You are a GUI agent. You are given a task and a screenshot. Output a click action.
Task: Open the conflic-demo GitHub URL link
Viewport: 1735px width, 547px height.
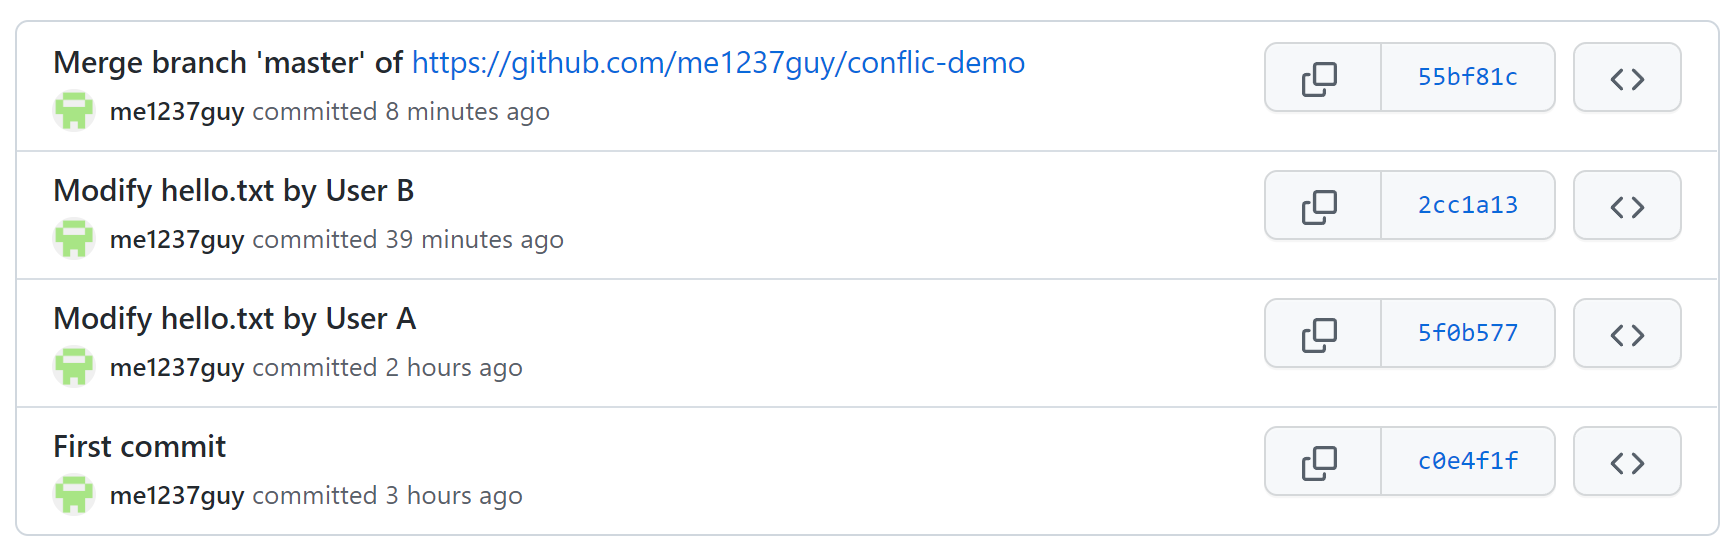(x=718, y=63)
